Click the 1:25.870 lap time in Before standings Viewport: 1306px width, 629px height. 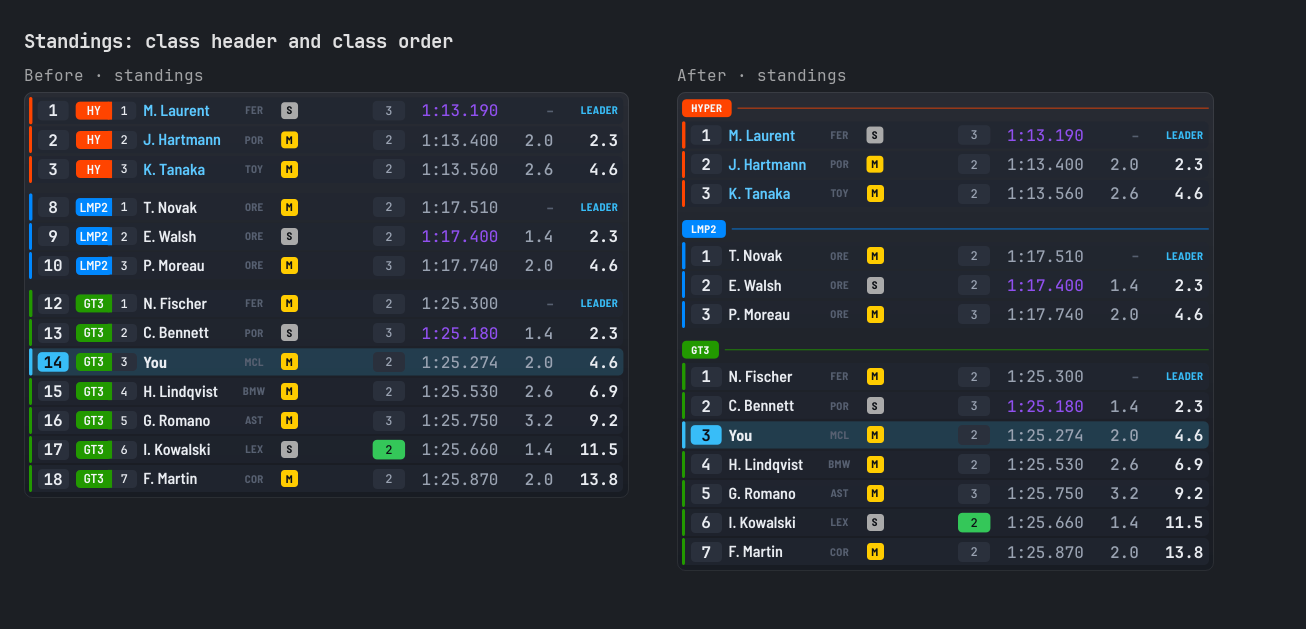(x=460, y=479)
